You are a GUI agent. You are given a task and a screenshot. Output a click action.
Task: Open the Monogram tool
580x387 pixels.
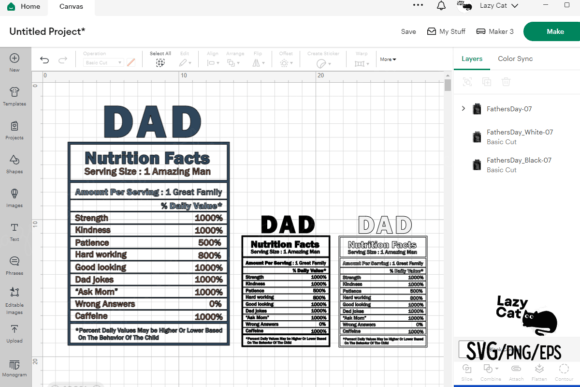(14, 367)
